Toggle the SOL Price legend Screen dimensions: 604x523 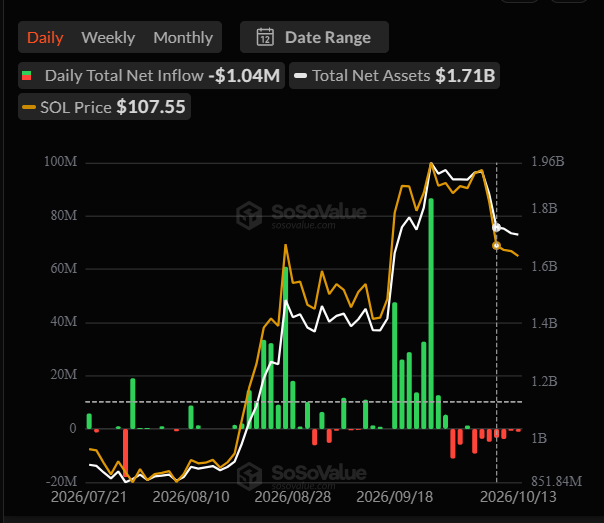(x=104, y=107)
